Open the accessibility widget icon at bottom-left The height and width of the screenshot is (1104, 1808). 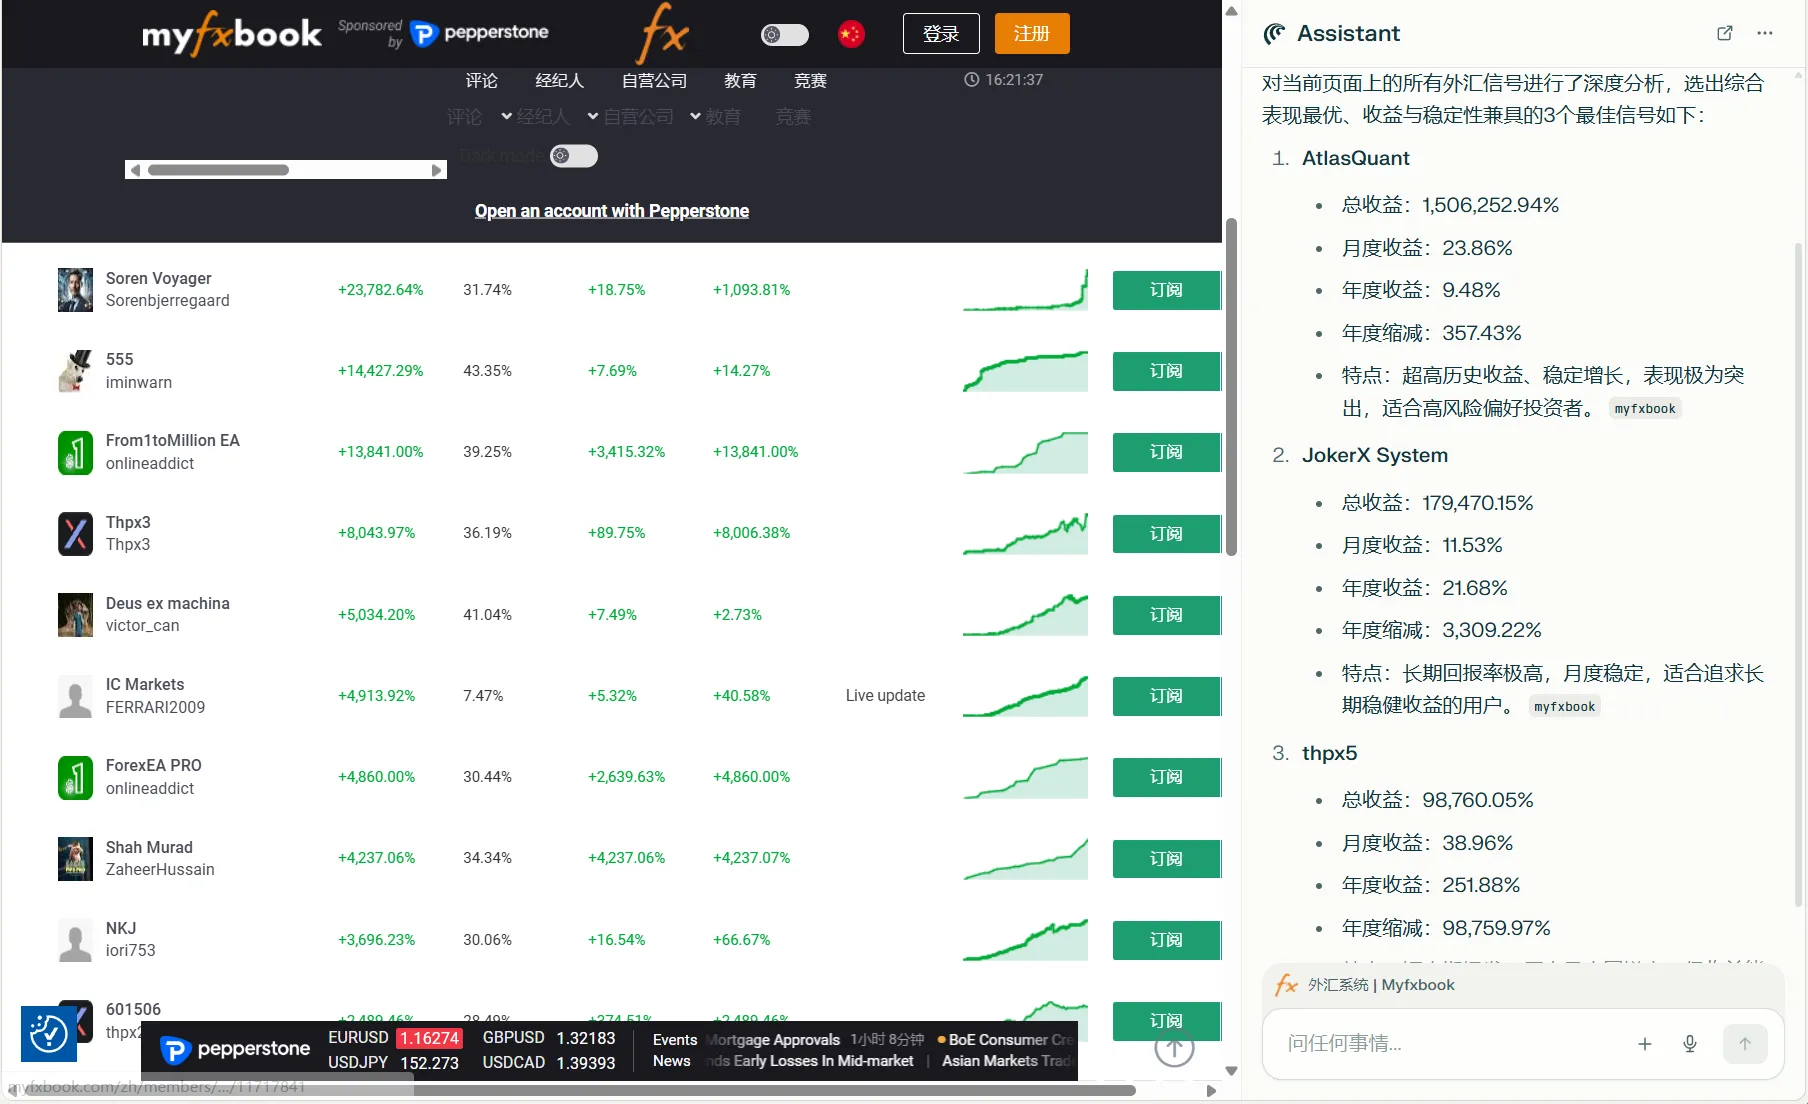coord(49,1034)
